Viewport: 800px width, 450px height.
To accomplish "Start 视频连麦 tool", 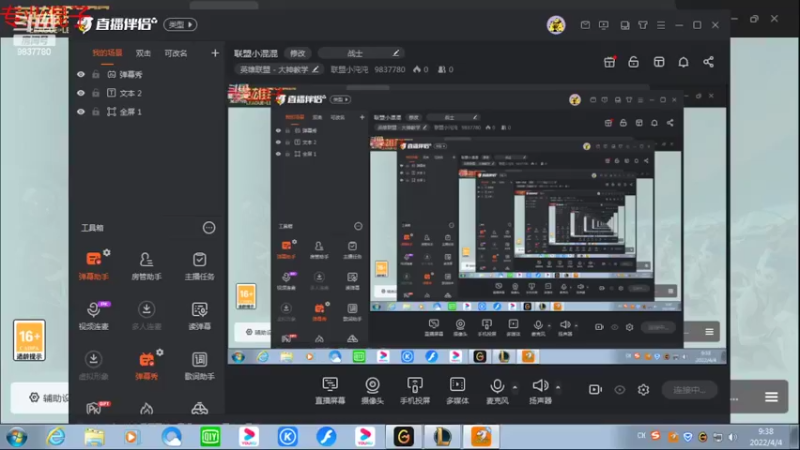I will coord(93,315).
